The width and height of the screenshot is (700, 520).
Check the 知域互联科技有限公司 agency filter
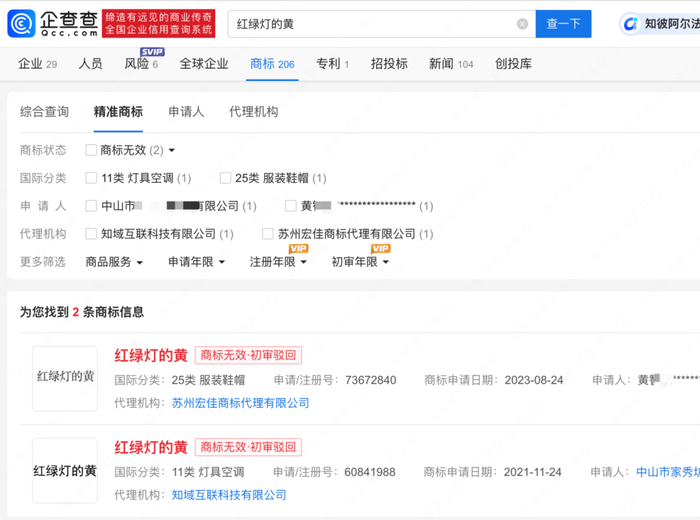pos(91,233)
